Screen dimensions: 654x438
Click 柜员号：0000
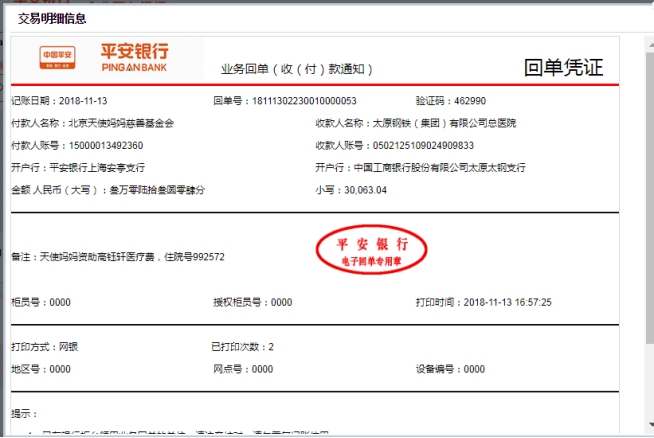(x=41, y=302)
